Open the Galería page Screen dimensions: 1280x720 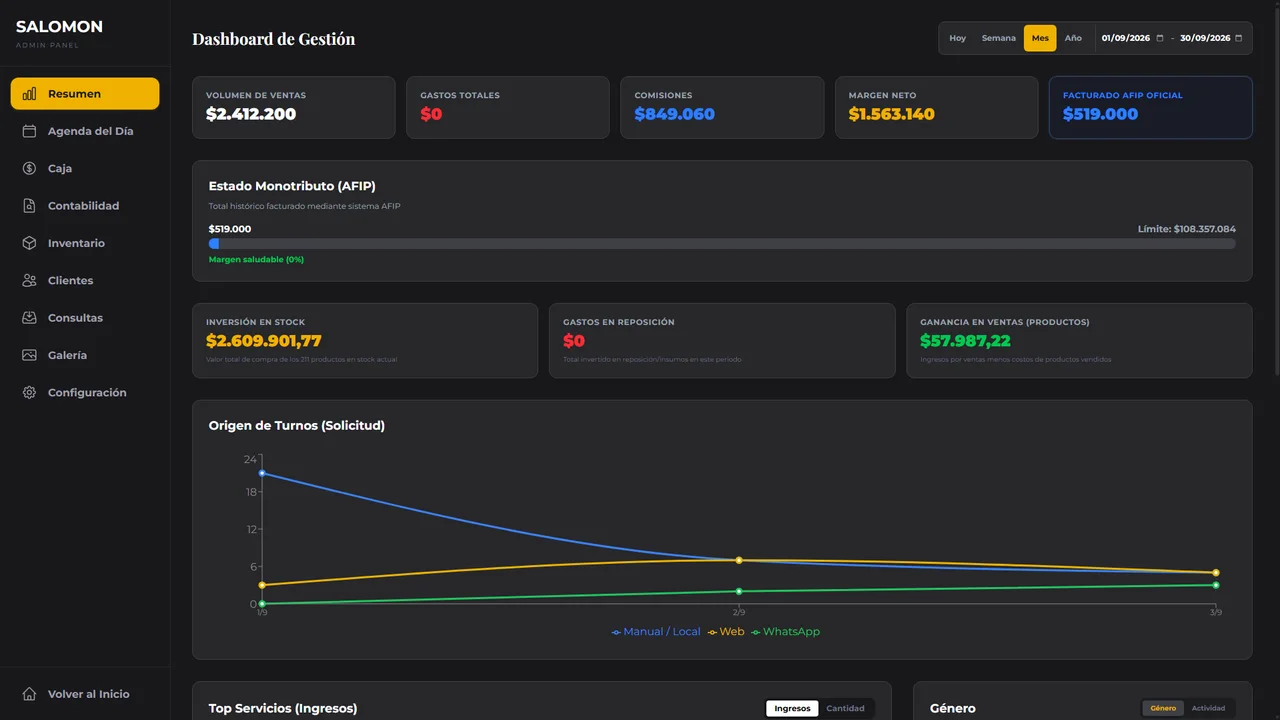tap(85, 355)
